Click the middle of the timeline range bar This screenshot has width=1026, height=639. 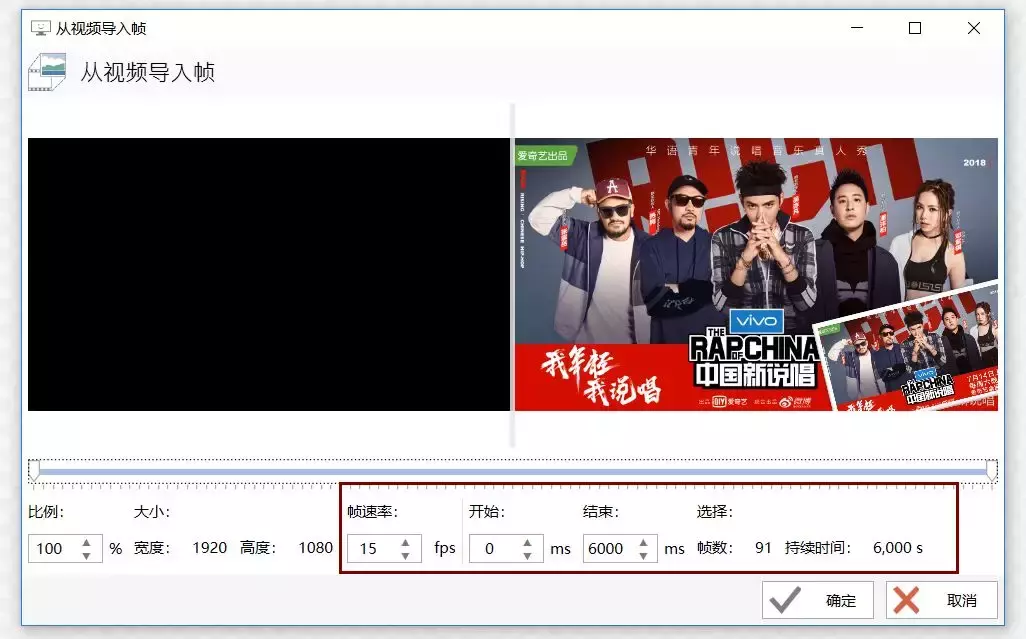coord(513,472)
